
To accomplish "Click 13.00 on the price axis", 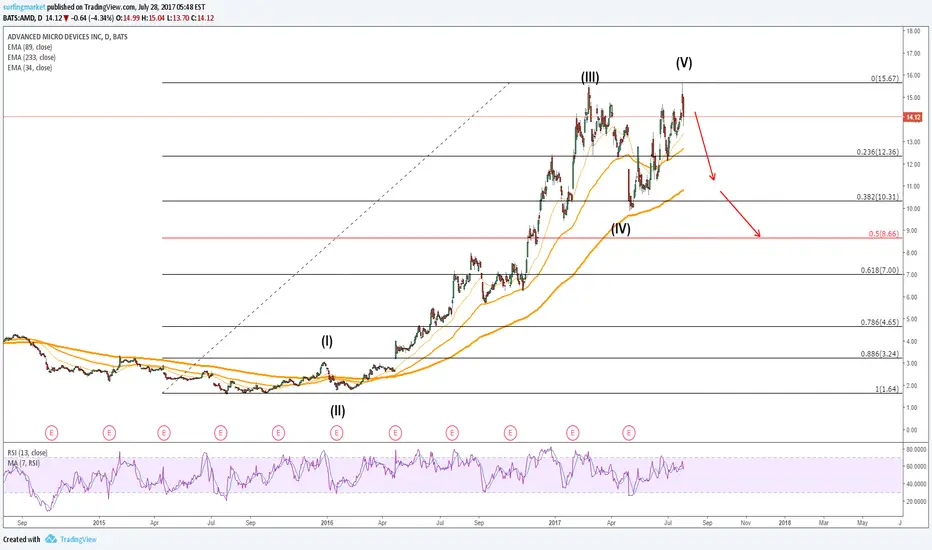I will click(x=913, y=142).
